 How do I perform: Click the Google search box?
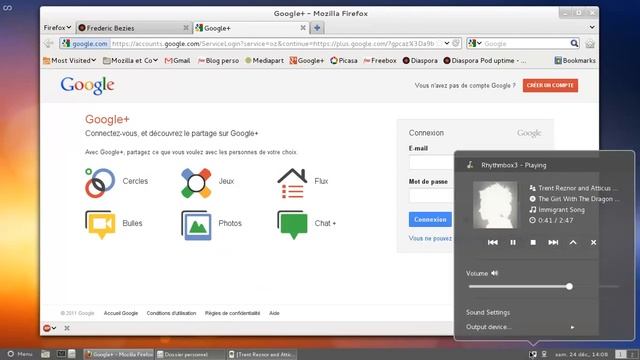tap(526, 43)
